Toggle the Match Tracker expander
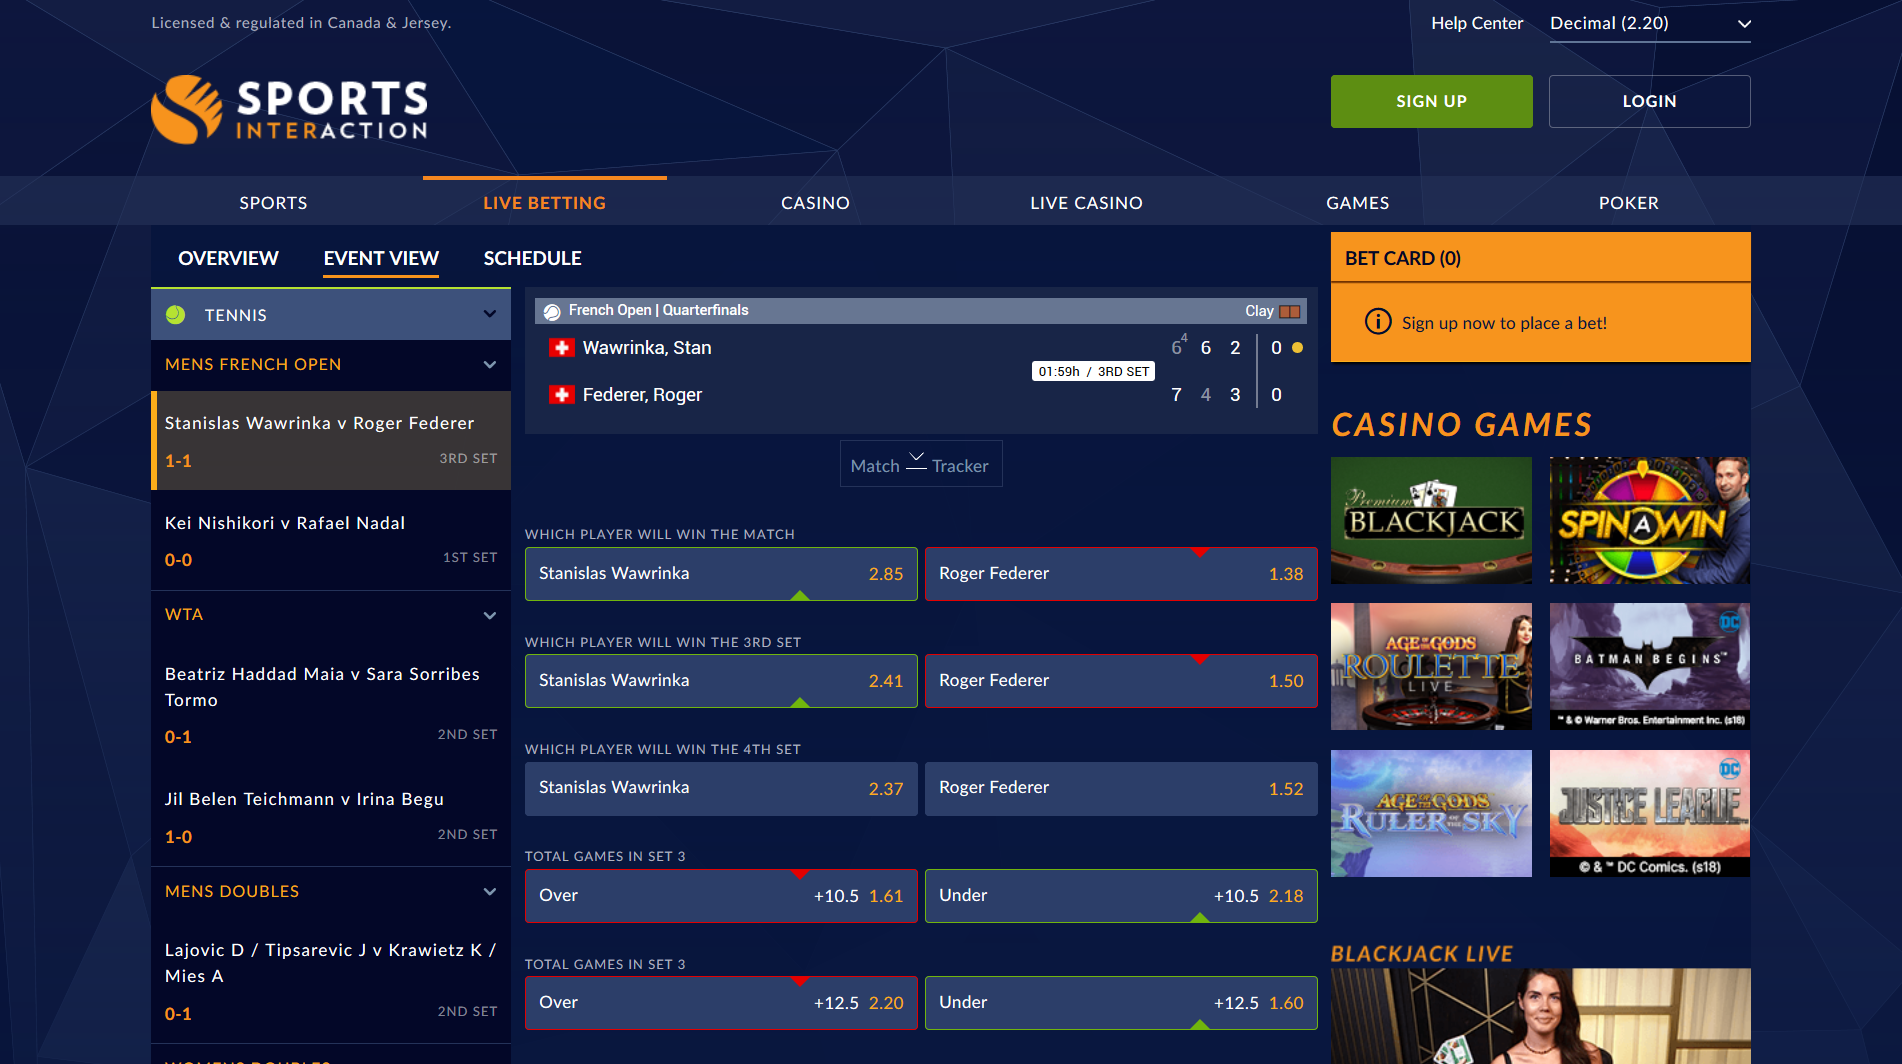This screenshot has height=1064, width=1902. (x=921, y=464)
